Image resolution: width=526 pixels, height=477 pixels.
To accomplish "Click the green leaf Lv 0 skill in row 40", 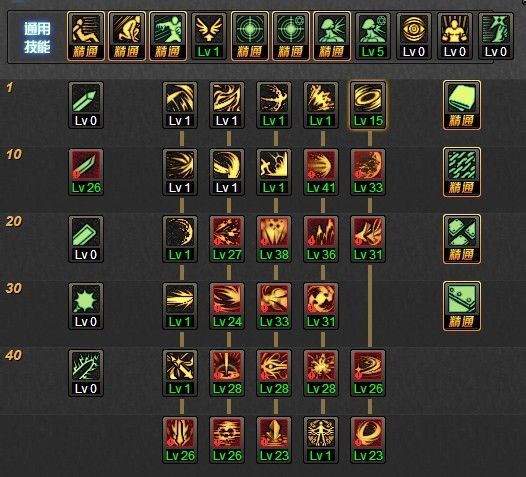I will click(x=86, y=373).
